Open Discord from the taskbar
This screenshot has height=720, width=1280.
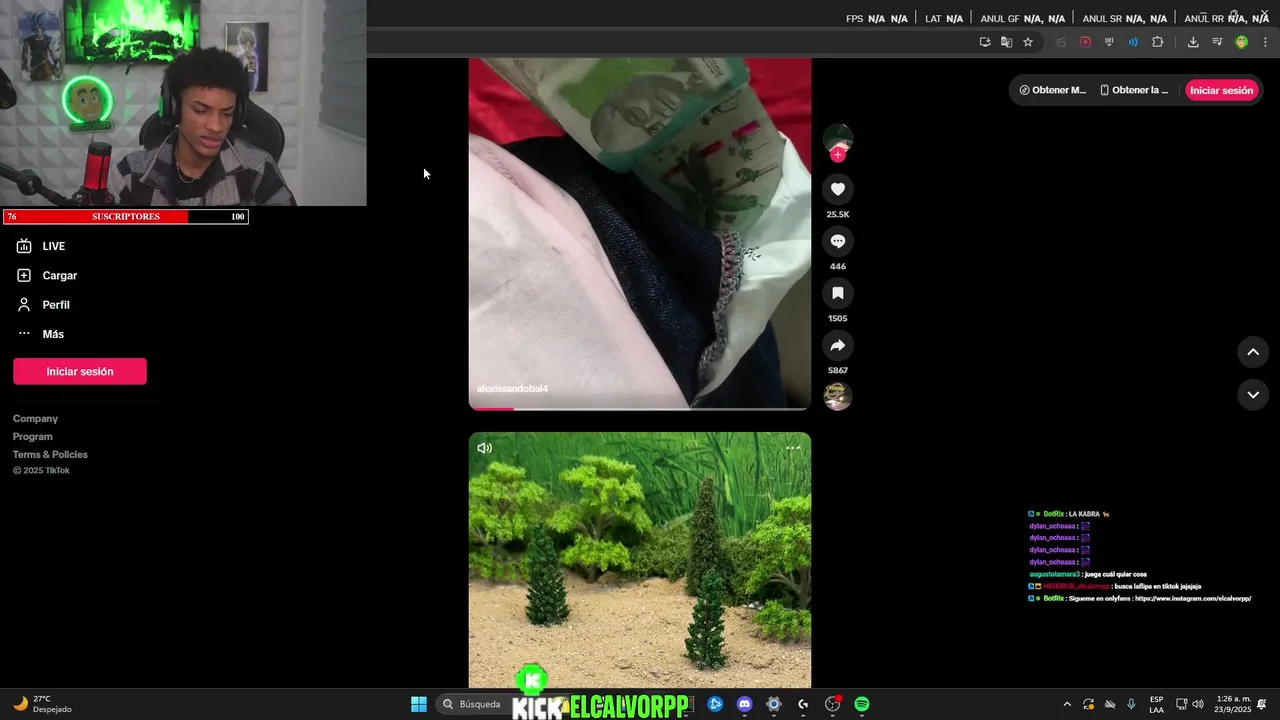click(744, 704)
